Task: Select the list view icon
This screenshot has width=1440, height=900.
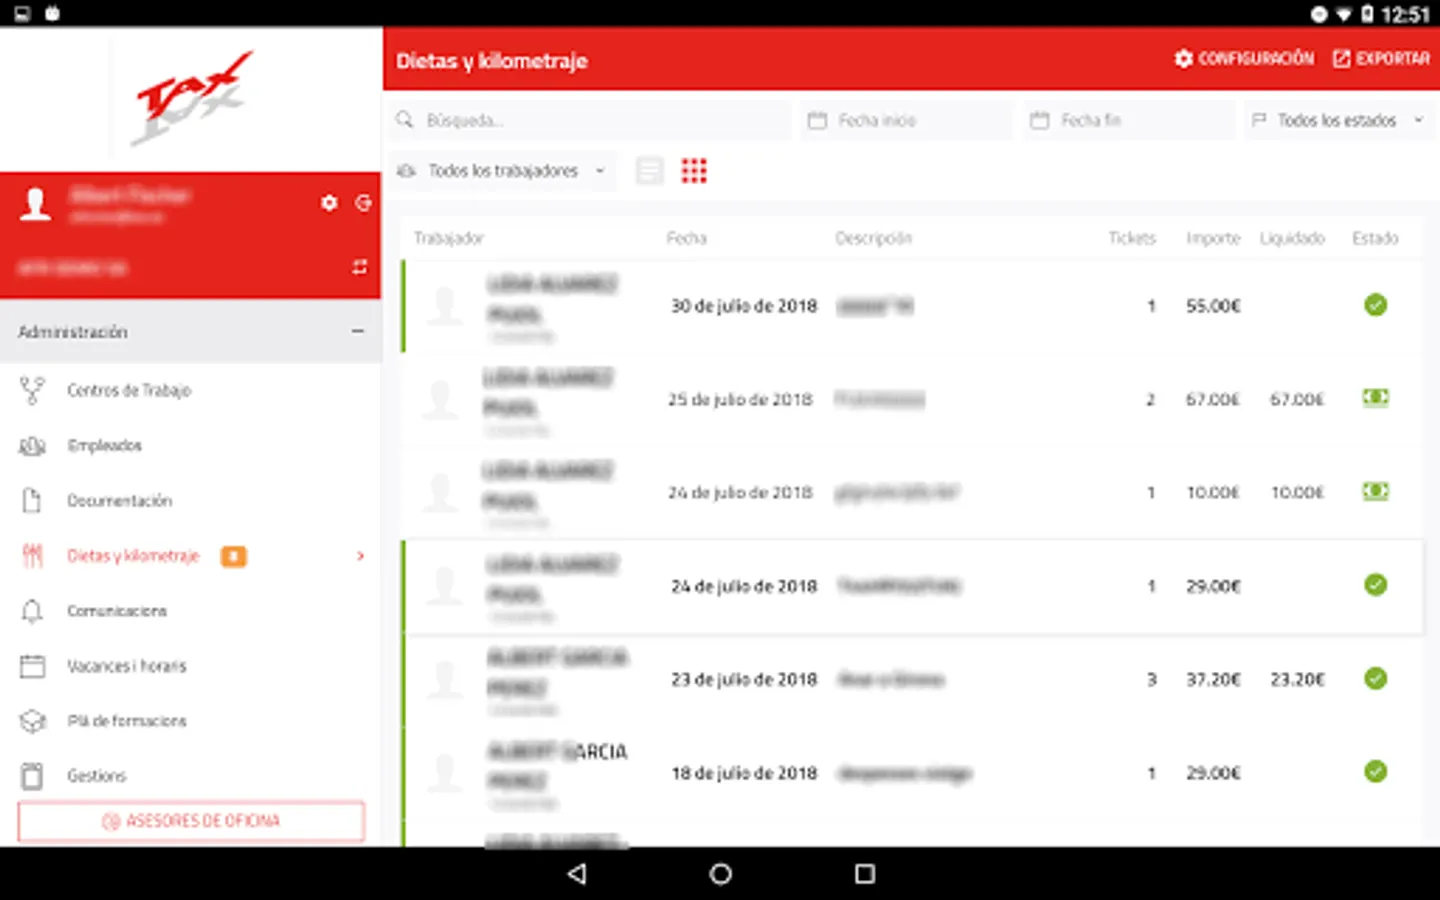Action: coord(649,170)
